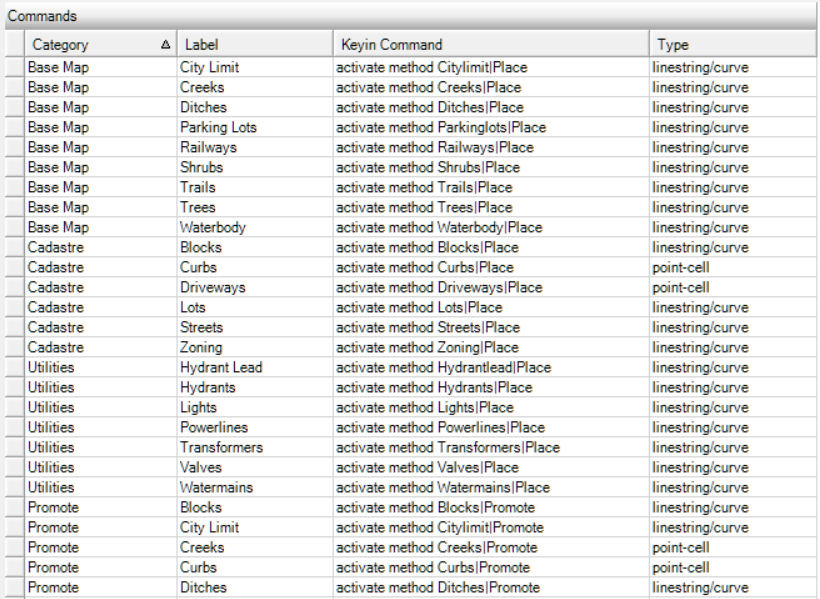Click 'activate method Curbs|Promote' cell
The image size is (820, 599).
(x=491, y=567)
